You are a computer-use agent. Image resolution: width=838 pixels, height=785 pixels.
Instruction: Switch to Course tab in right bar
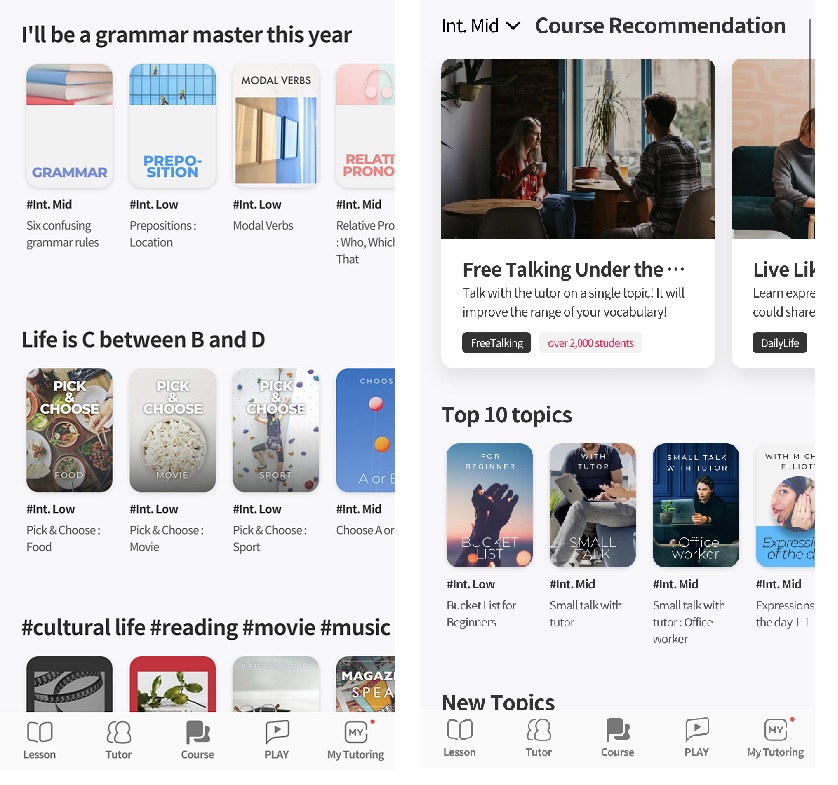pyautogui.click(x=617, y=737)
